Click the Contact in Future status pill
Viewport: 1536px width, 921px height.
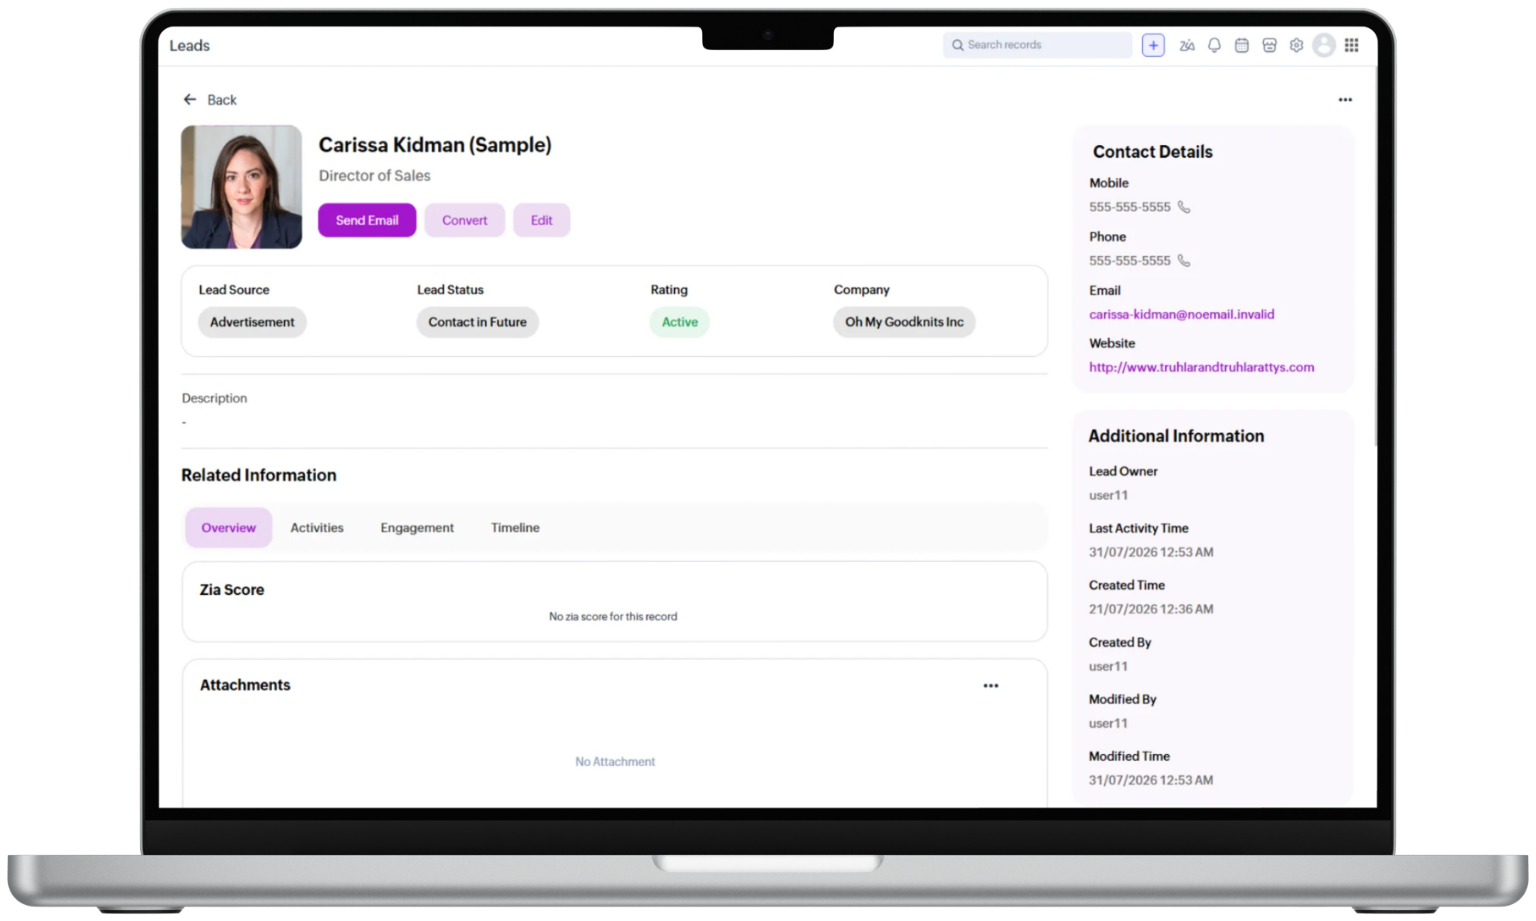[x=477, y=322]
